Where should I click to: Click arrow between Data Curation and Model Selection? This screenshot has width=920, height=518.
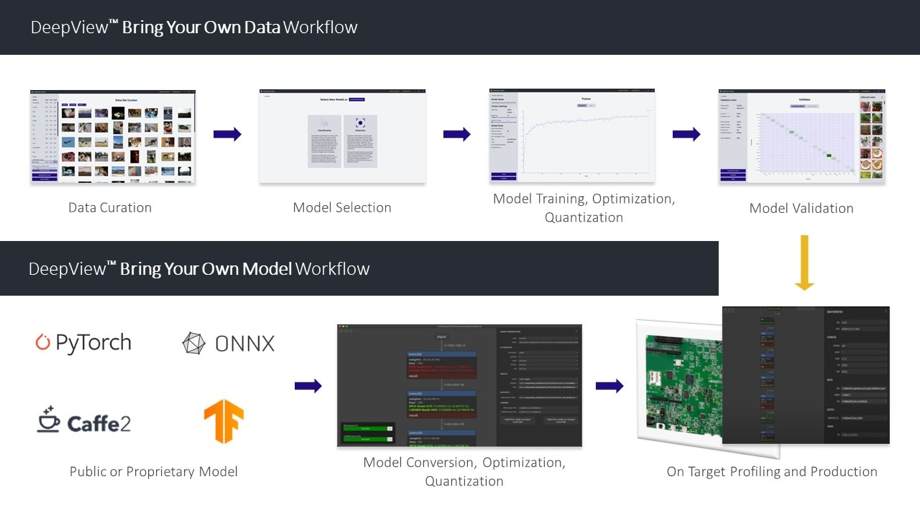[x=228, y=134]
